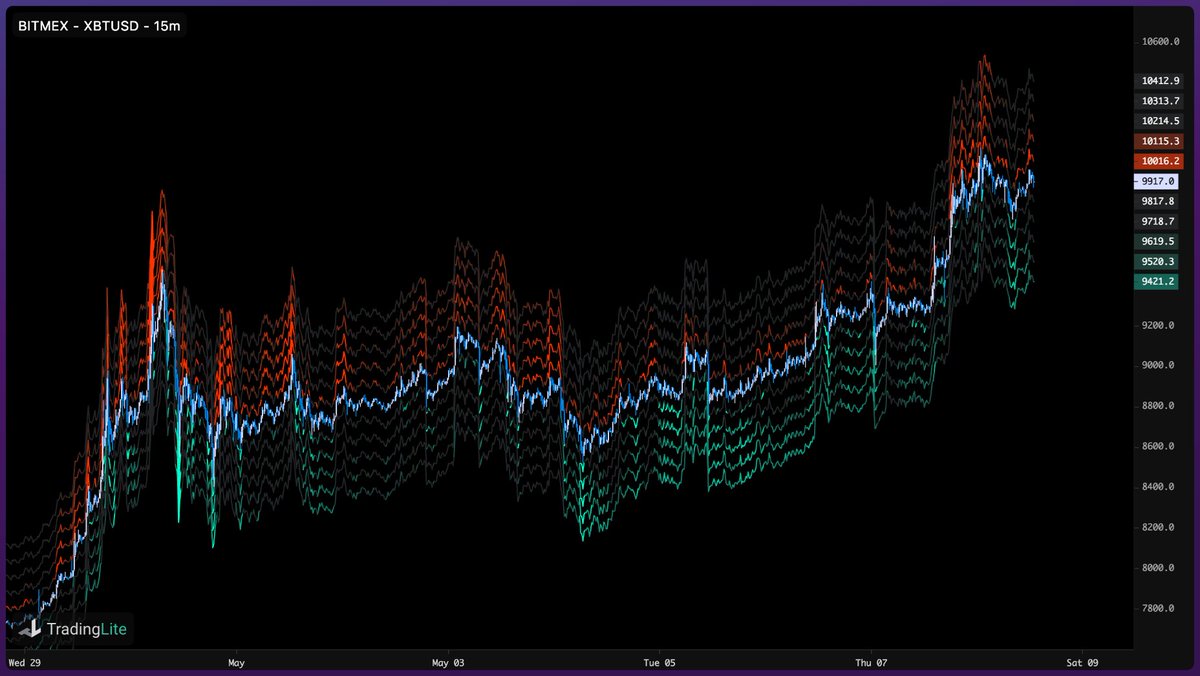
Task: Click the Wed 29 date label
Action: pyautogui.click(x=23, y=662)
